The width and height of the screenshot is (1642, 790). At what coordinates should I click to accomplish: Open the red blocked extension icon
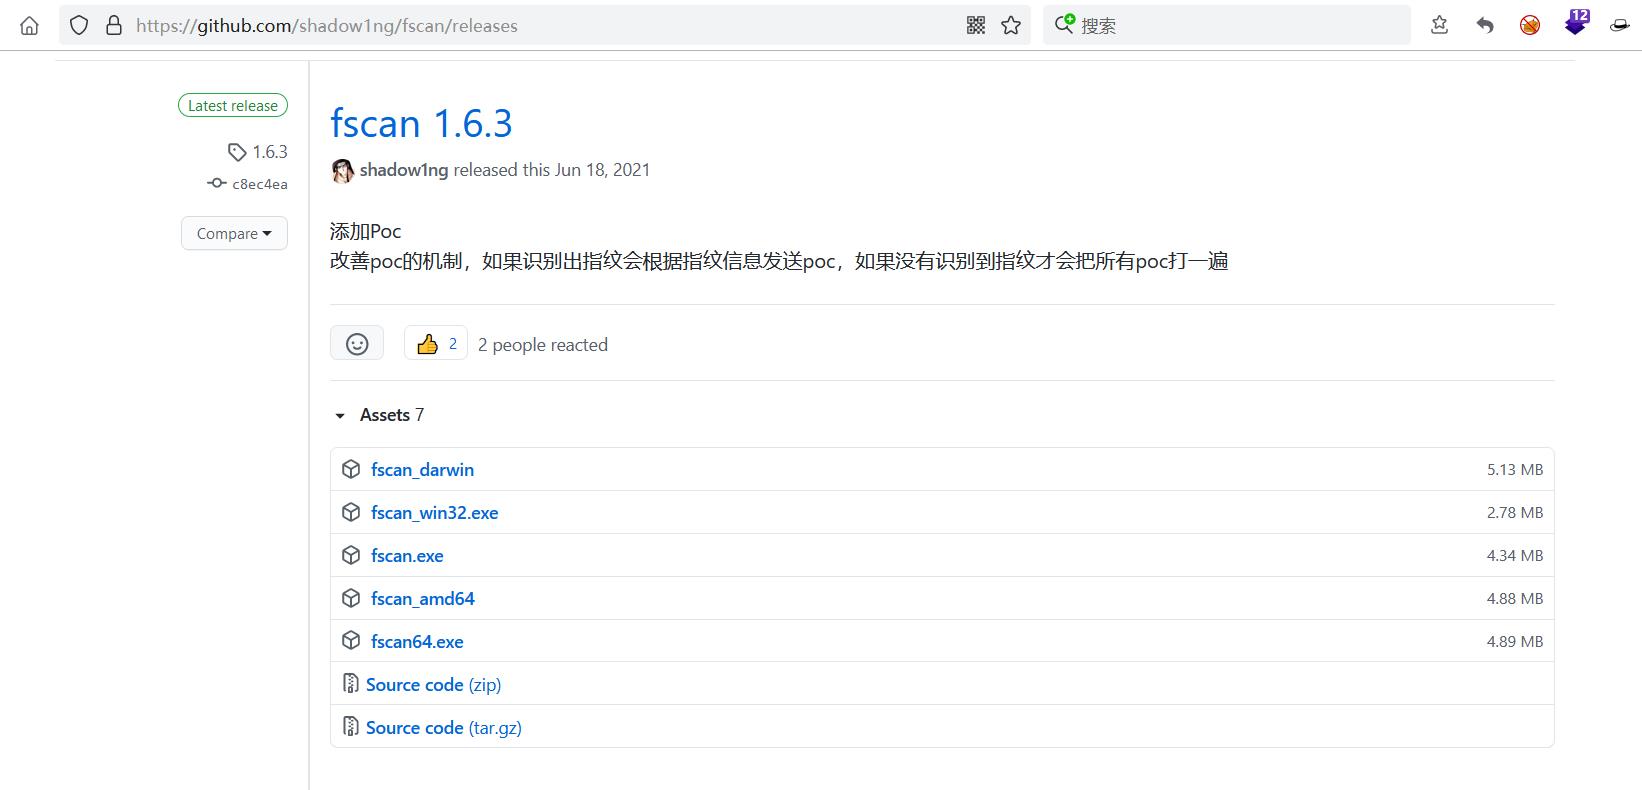[1530, 25]
